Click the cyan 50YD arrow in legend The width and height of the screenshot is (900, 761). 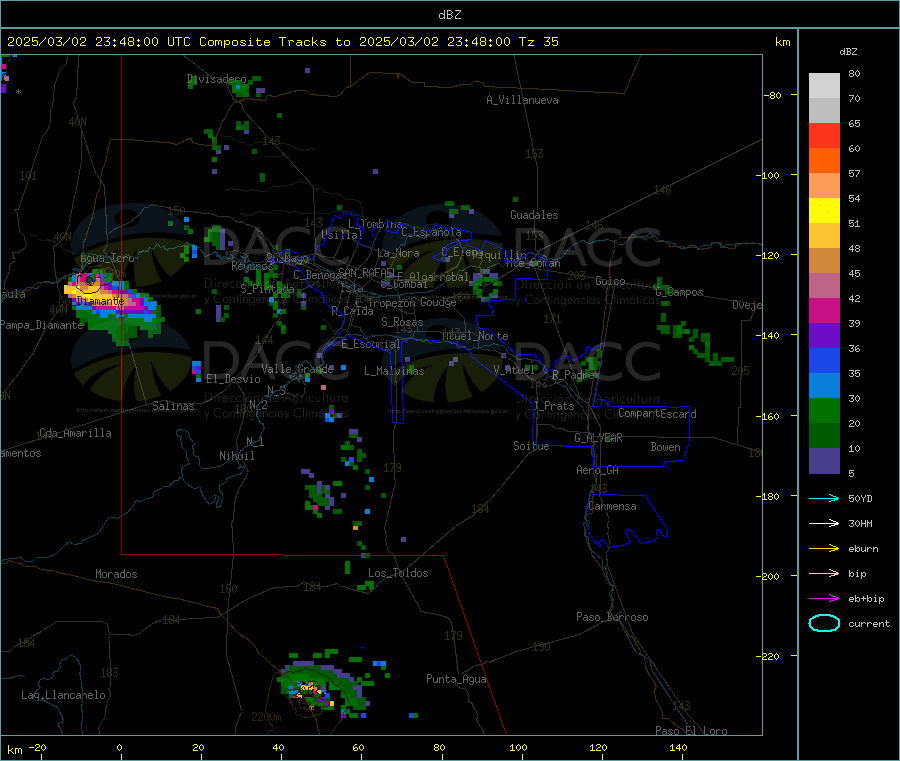point(824,498)
